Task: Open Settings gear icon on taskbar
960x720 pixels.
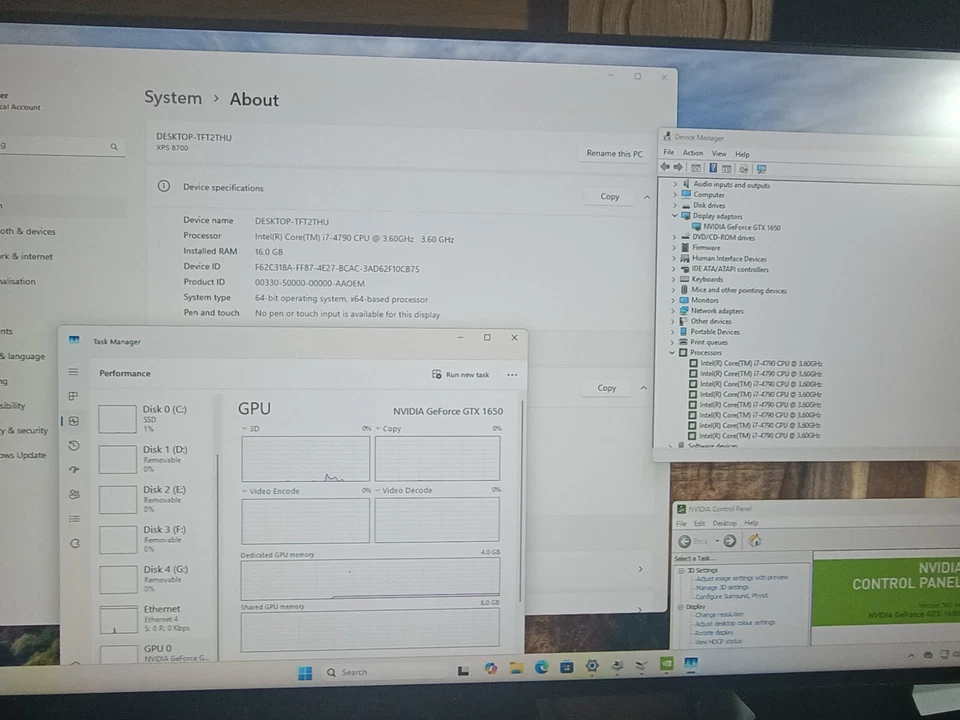Action: [x=592, y=666]
